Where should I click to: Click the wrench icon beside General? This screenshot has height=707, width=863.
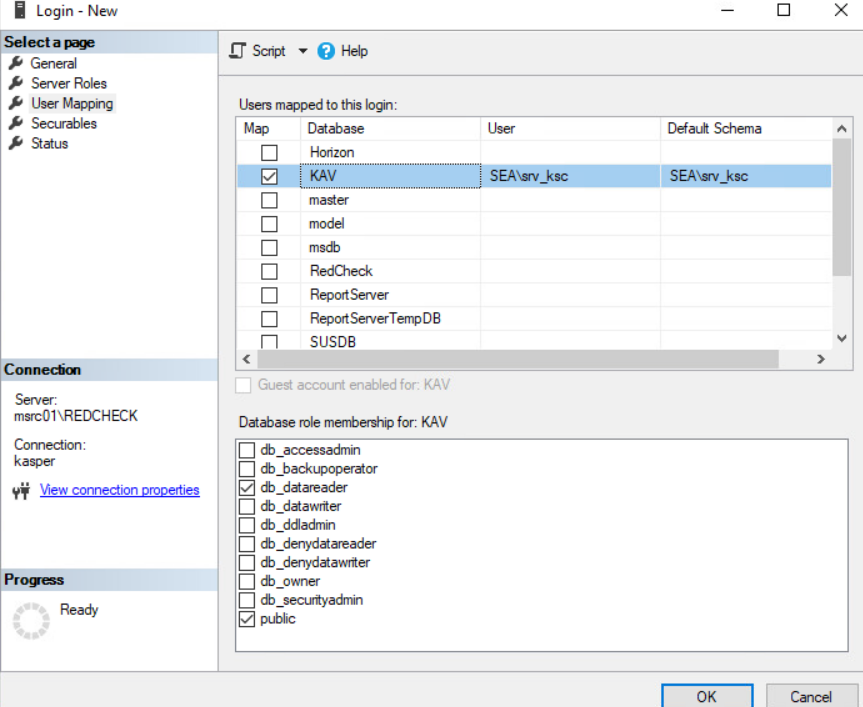pos(17,63)
